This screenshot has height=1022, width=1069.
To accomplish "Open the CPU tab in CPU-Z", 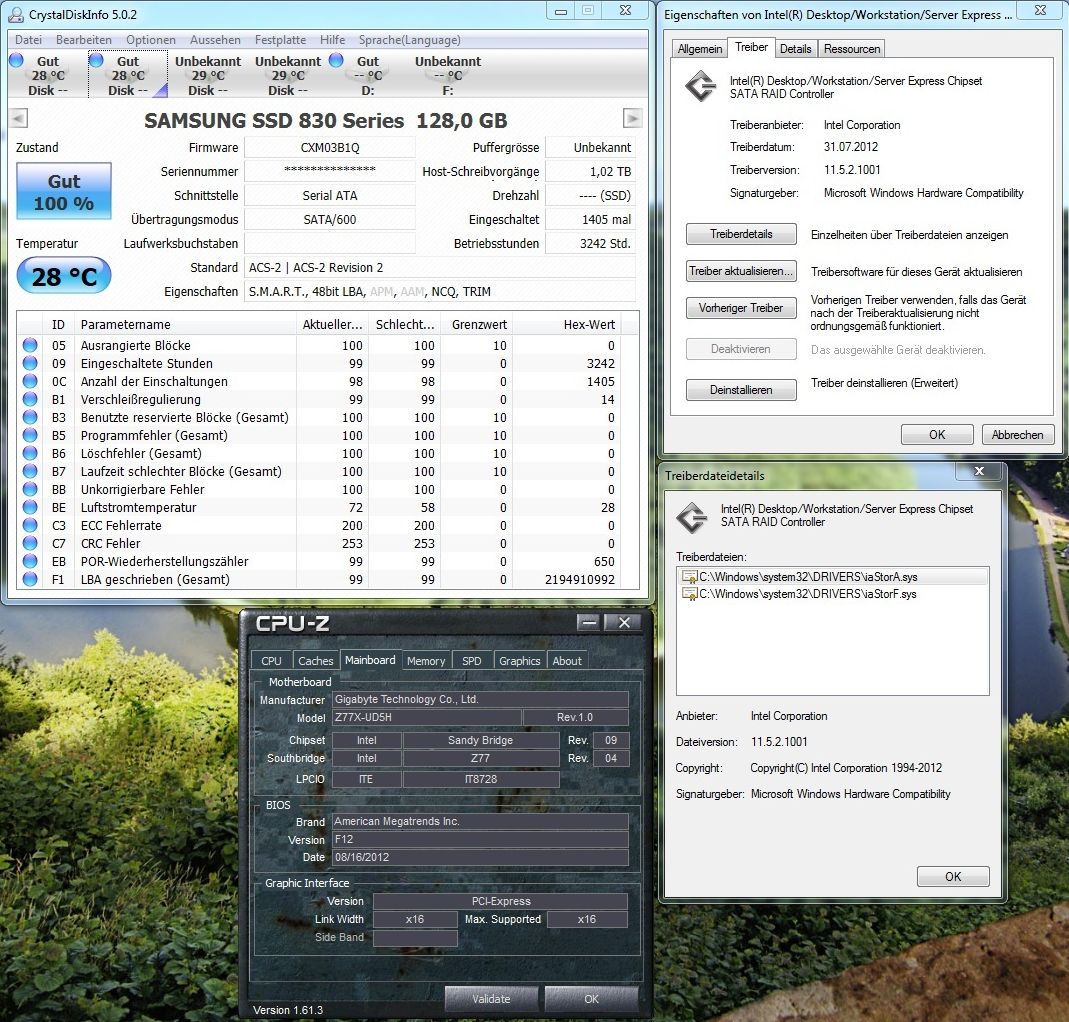I will [271, 660].
